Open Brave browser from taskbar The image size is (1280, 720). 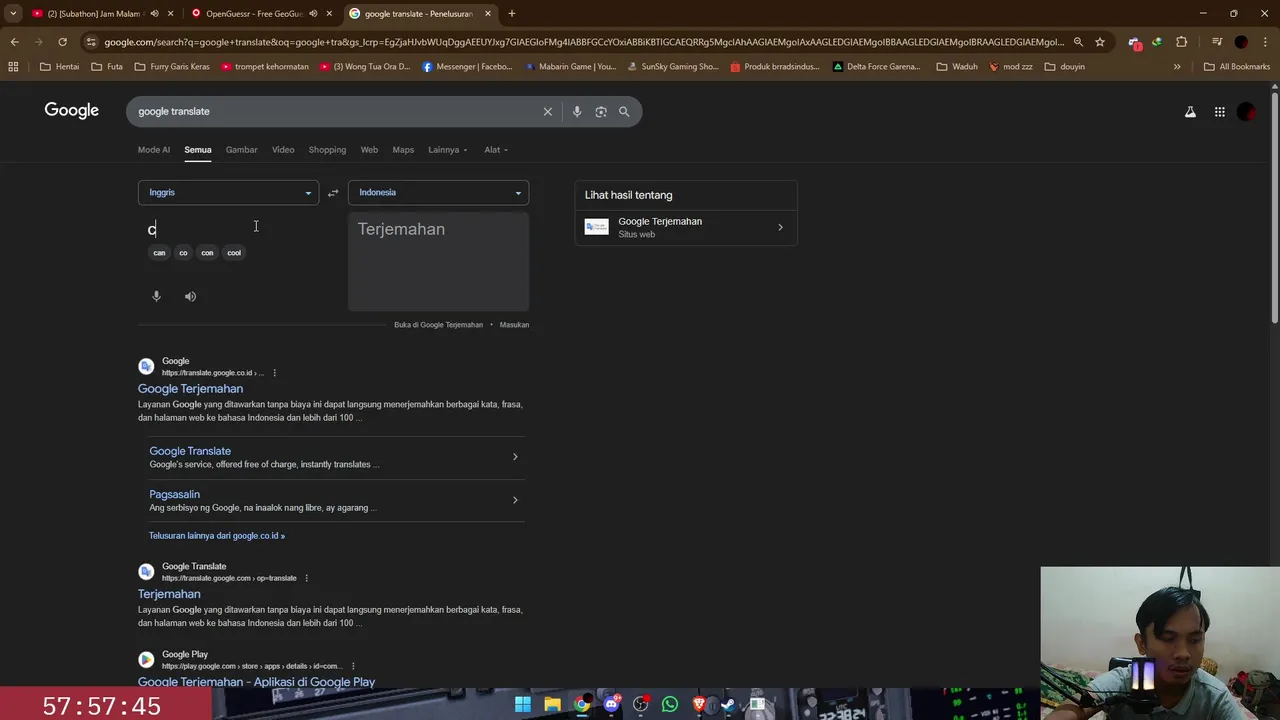pos(699,704)
